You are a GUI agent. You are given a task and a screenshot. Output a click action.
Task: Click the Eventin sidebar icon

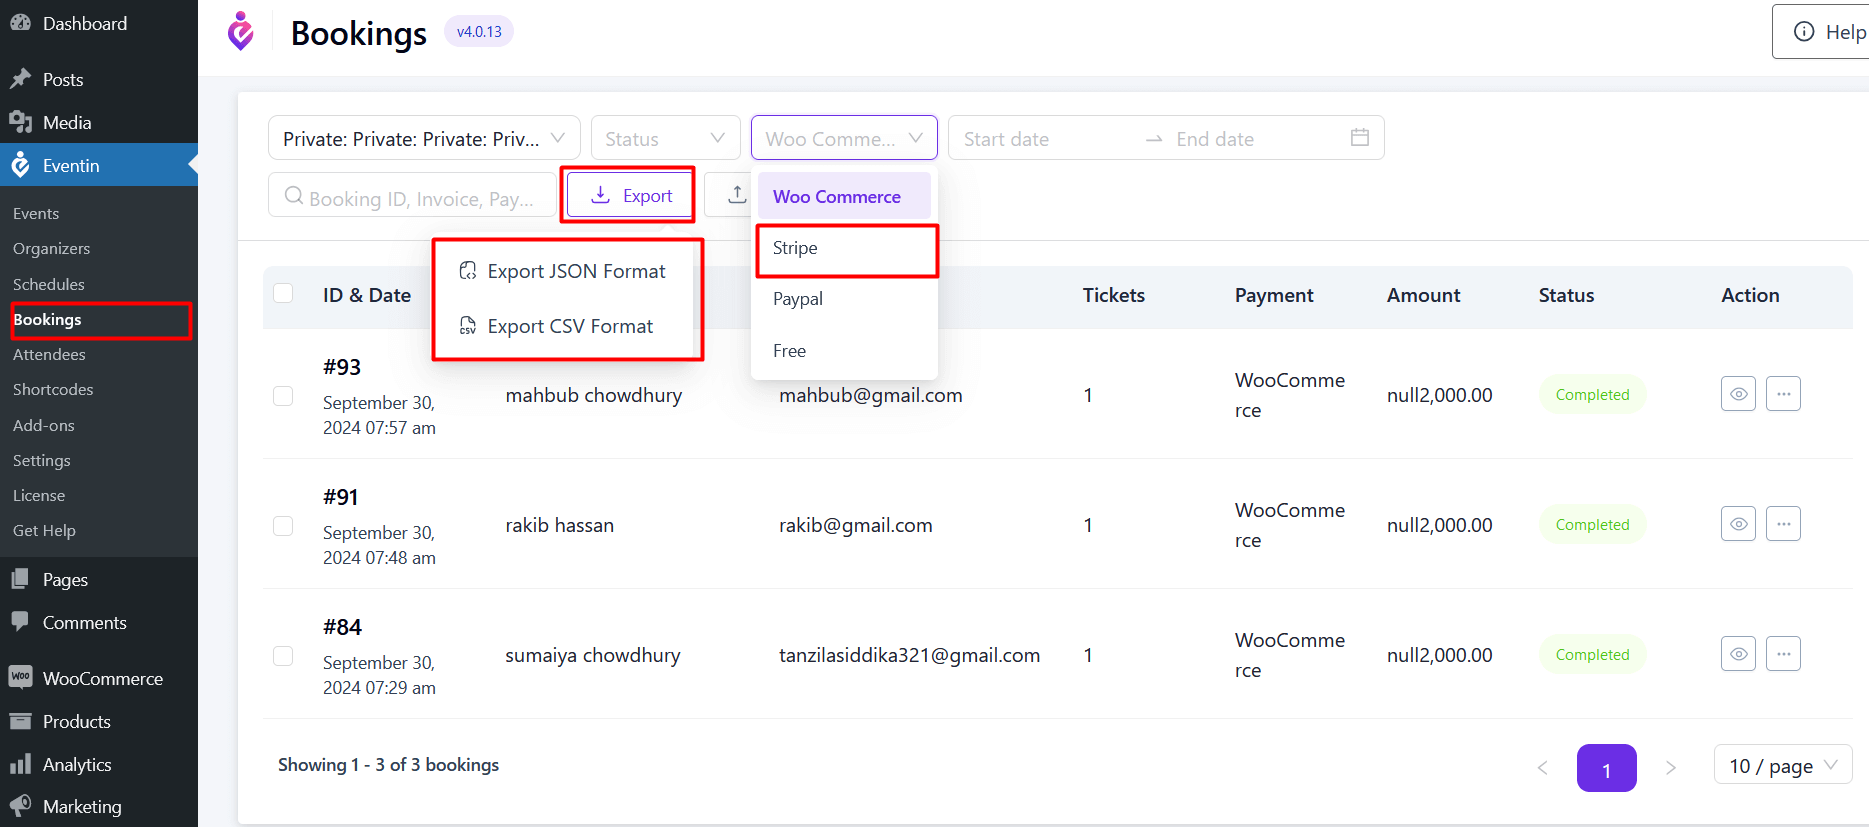[20, 165]
